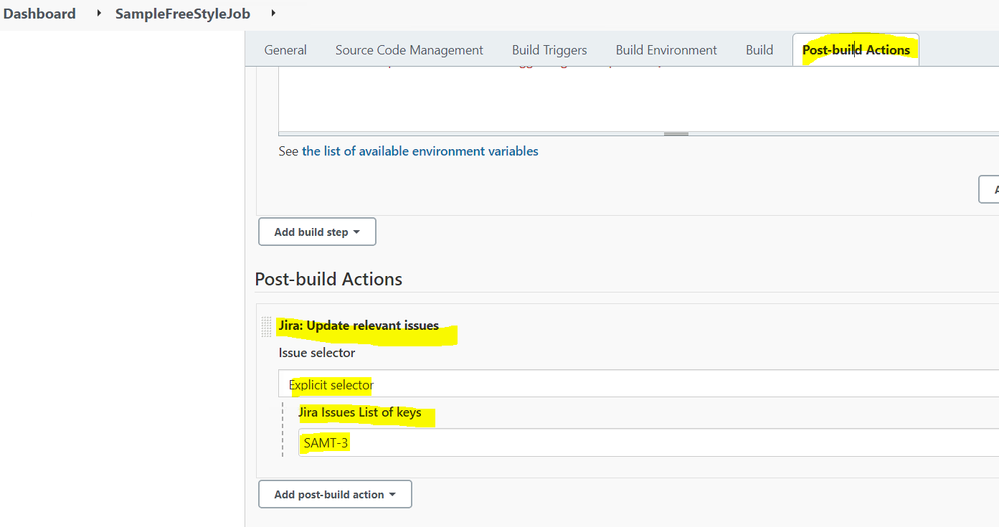Click the Issue selector label

tap(317, 353)
